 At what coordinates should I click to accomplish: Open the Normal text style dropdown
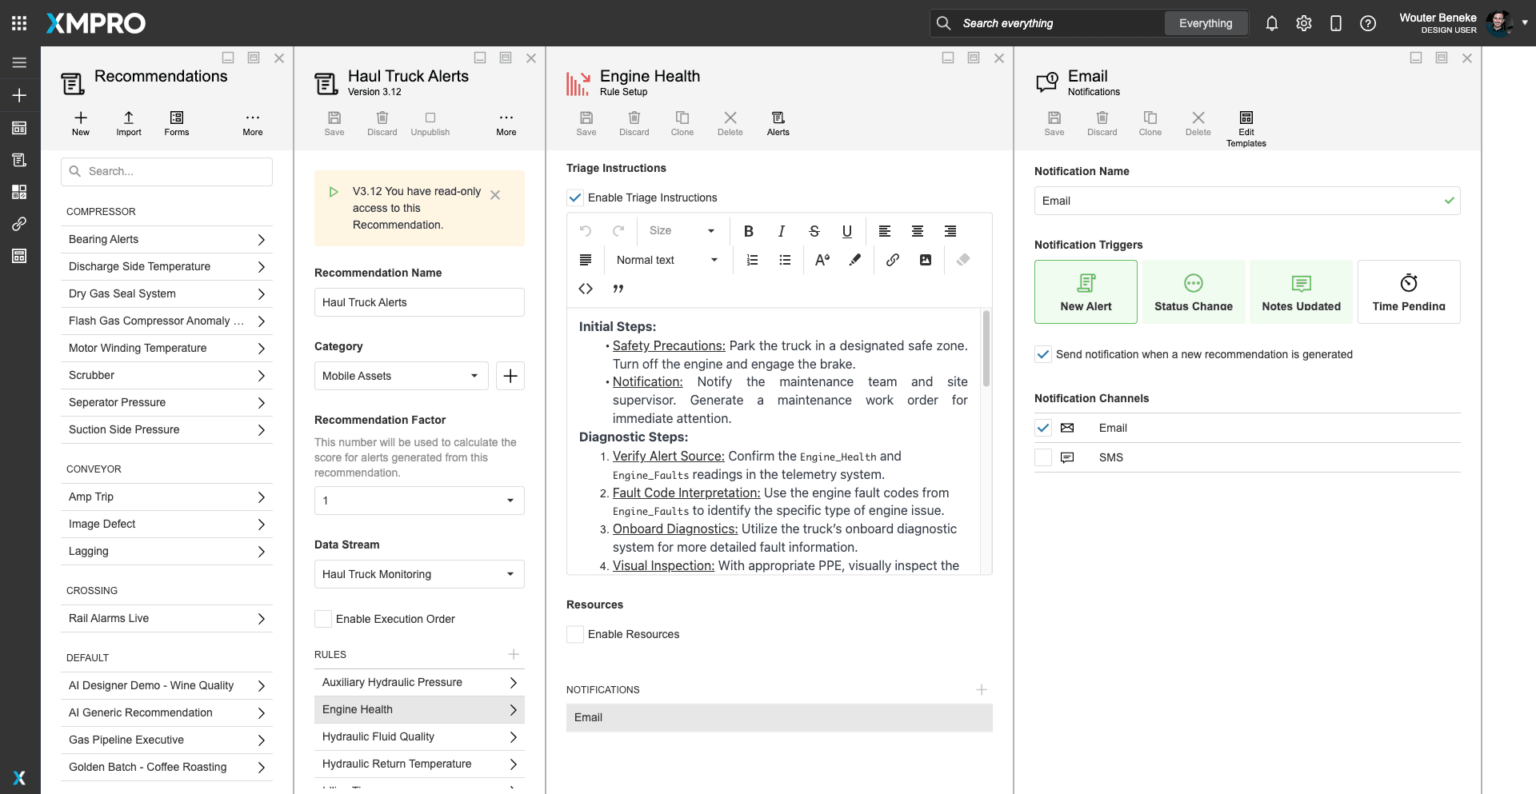click(666, 260)
